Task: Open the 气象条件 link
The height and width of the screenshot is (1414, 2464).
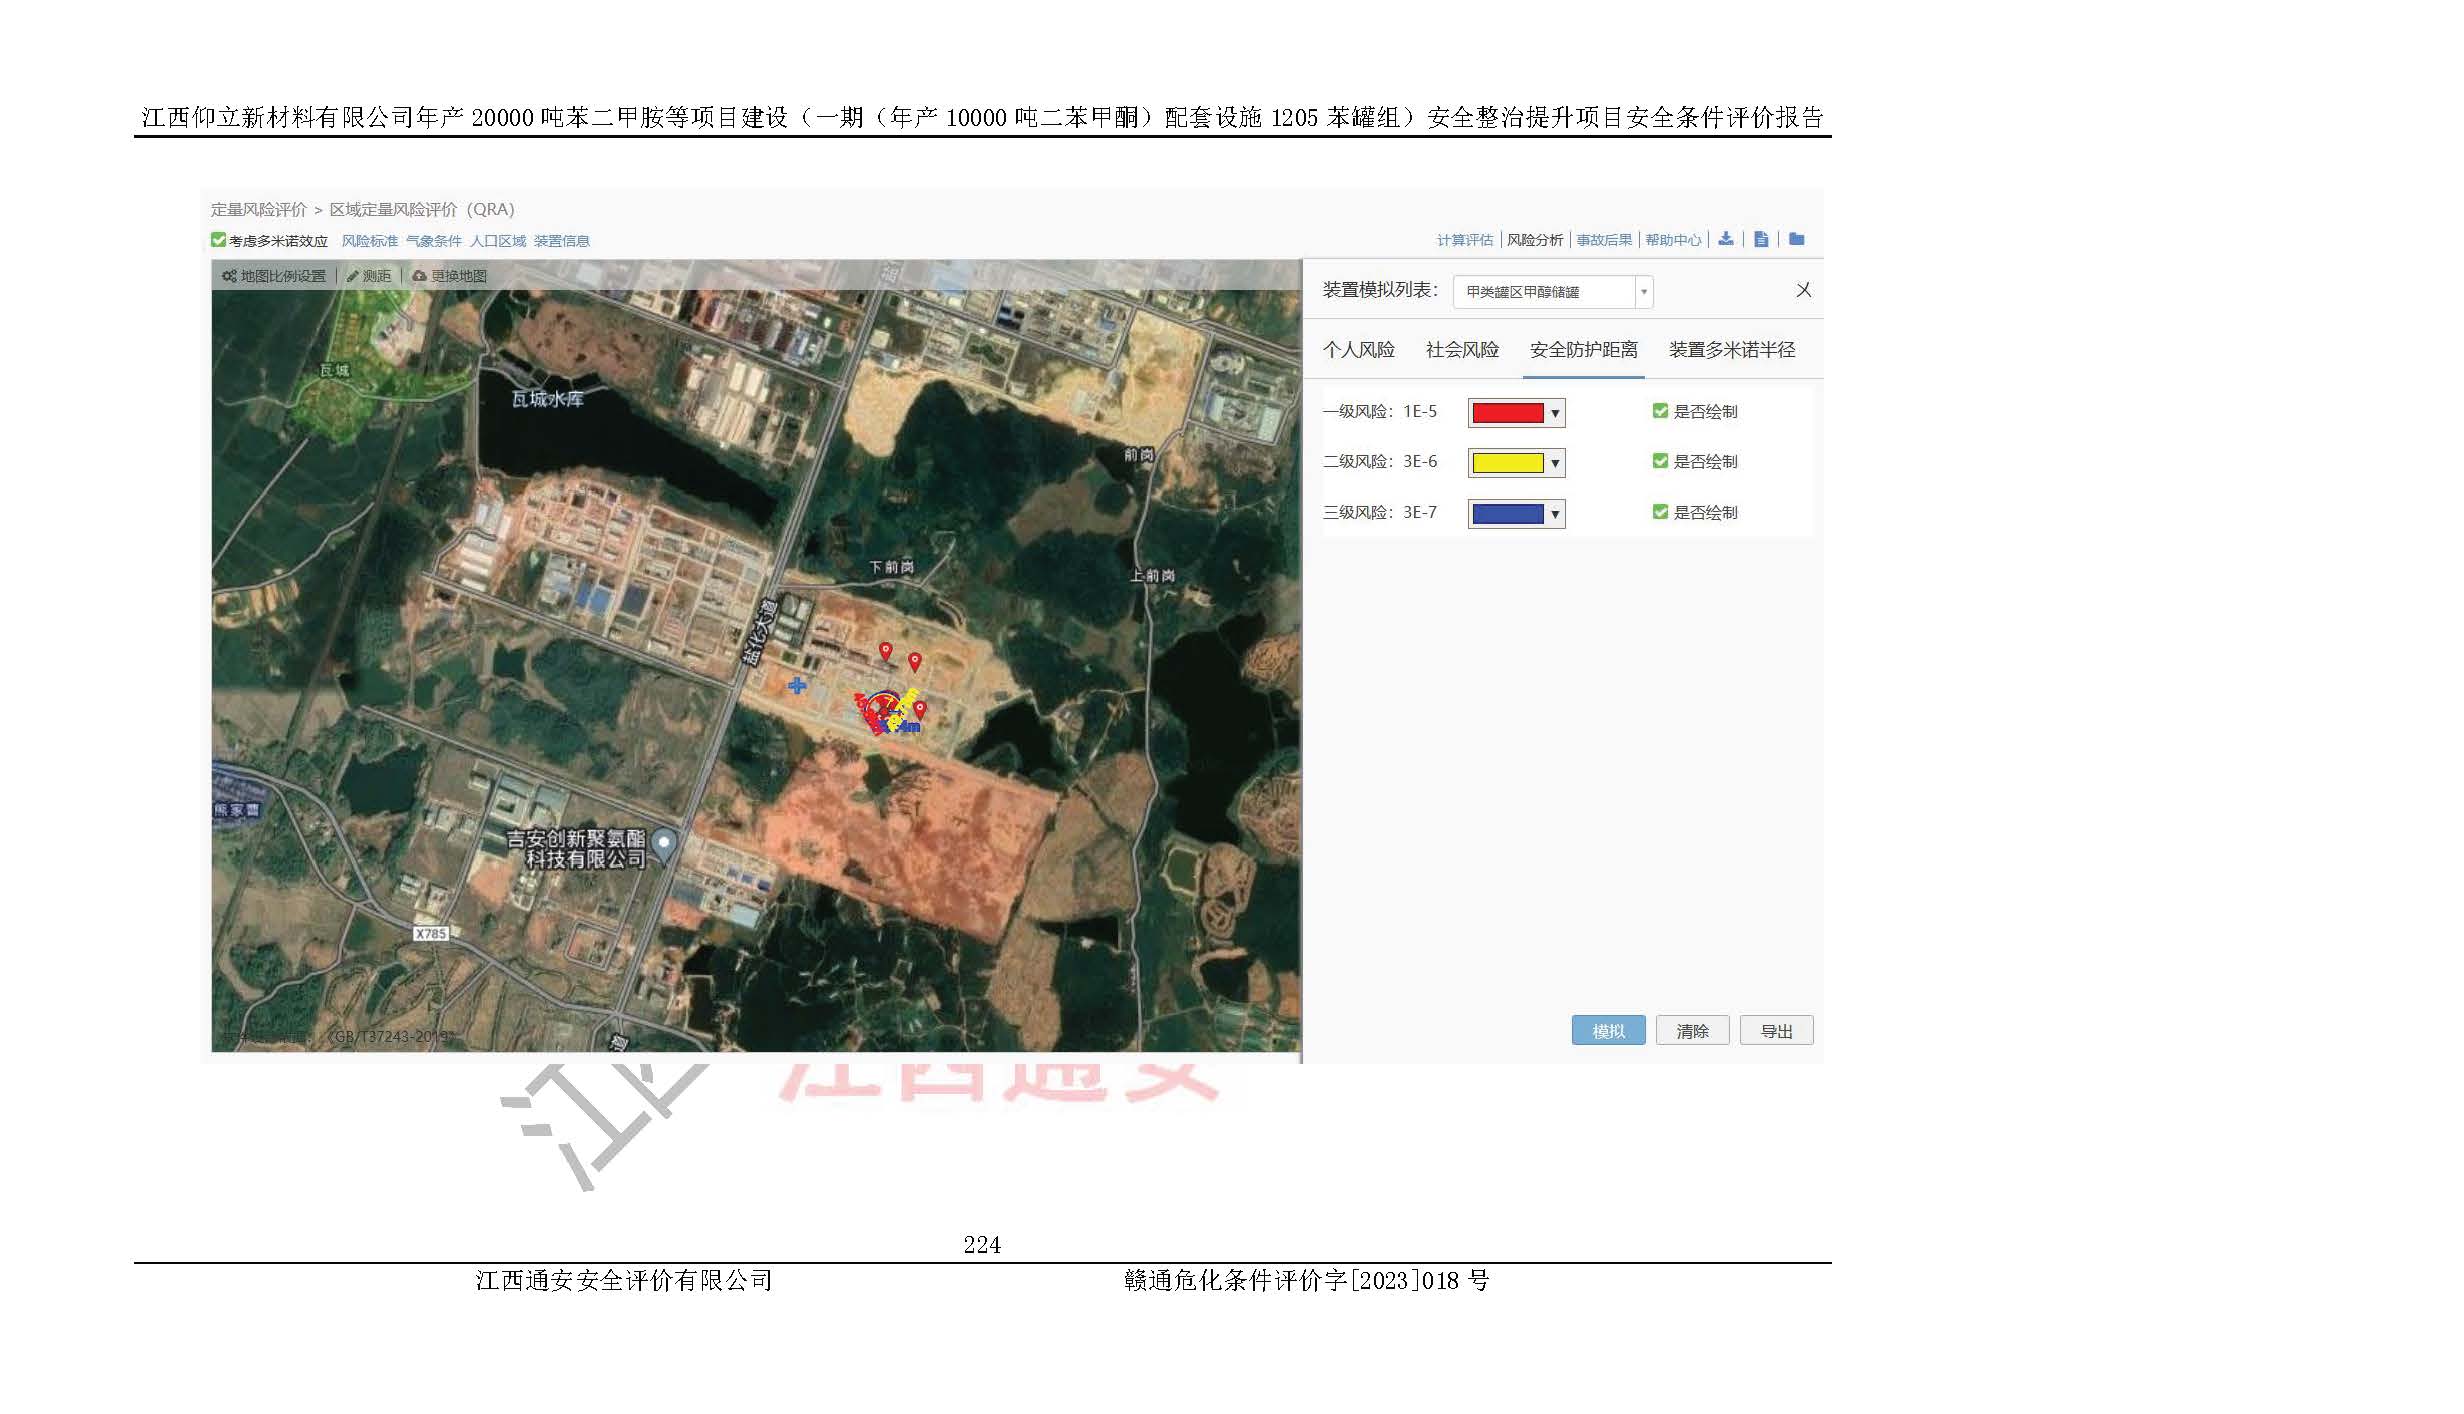Action: (x=433, y=241)
